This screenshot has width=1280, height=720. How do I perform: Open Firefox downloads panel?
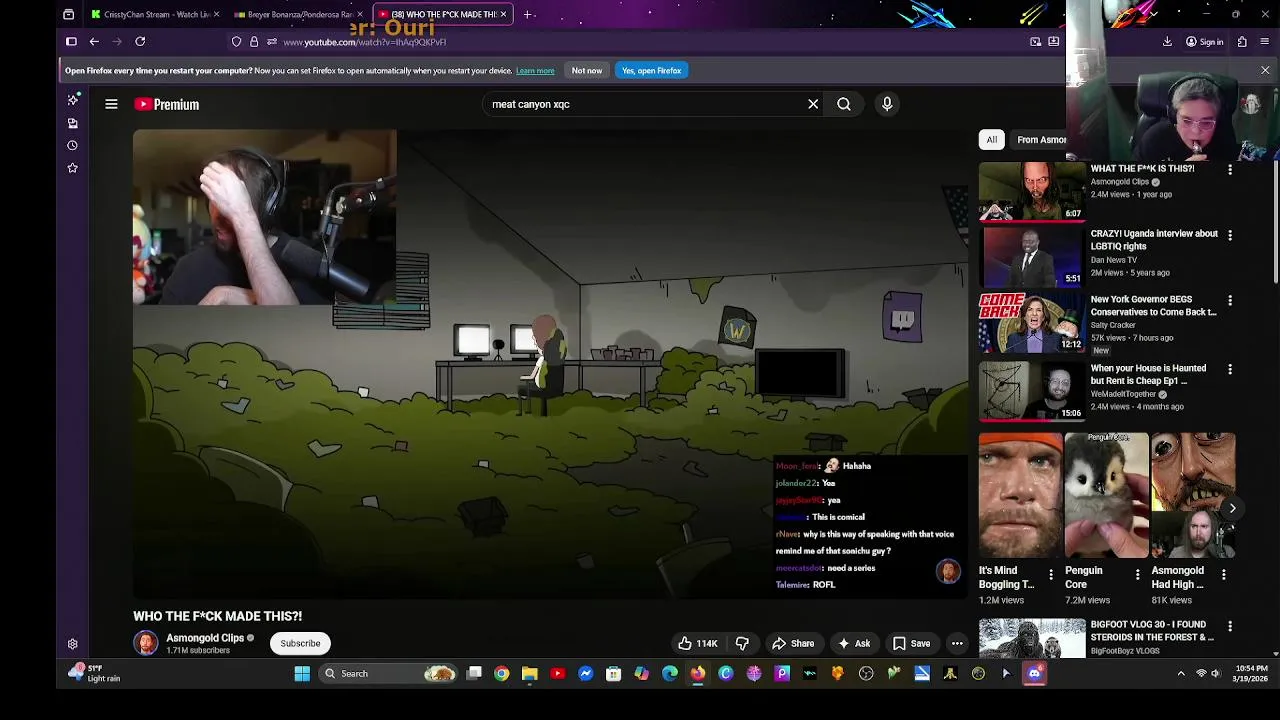(x=1167, y=42)
